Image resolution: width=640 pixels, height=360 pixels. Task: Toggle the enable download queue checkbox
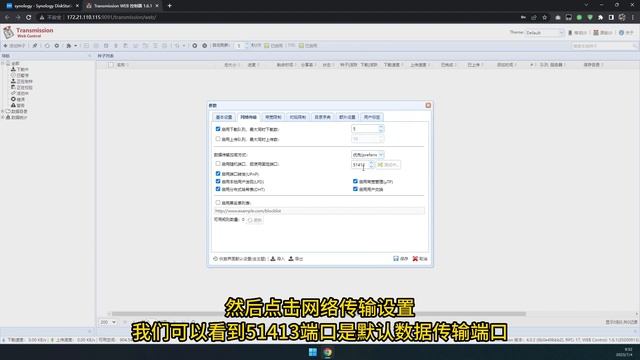[218, 129]
